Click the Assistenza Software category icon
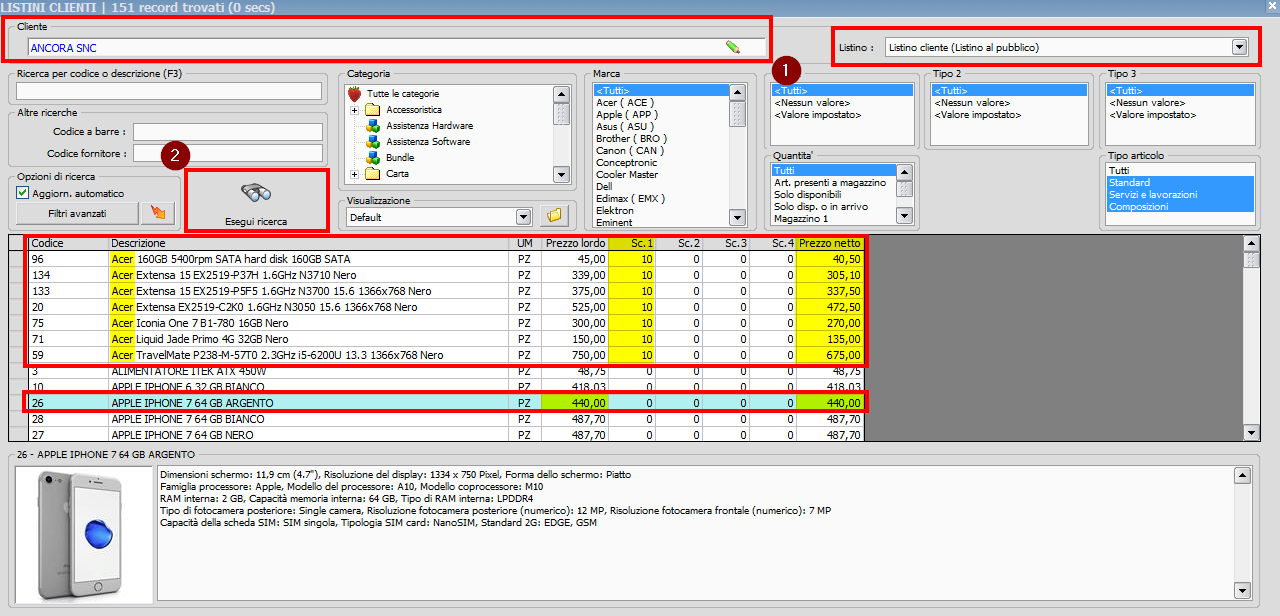 coord(373,142)
